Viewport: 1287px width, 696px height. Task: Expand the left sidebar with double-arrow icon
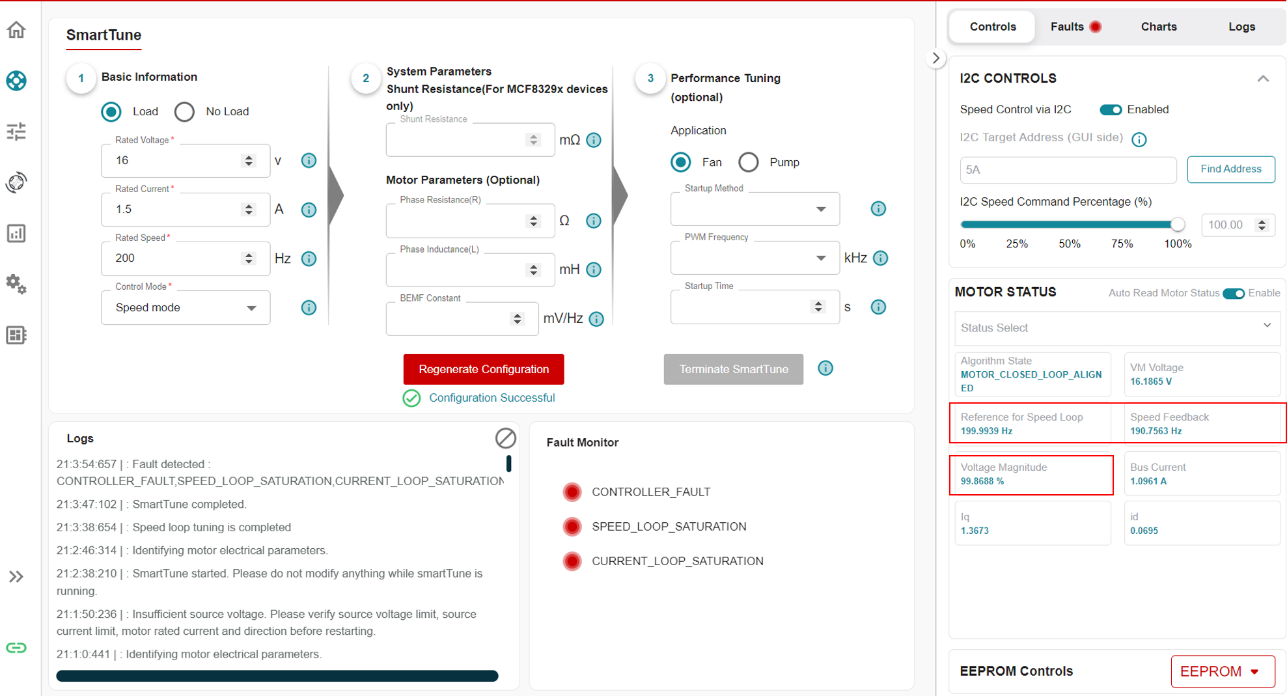point(16,576)
